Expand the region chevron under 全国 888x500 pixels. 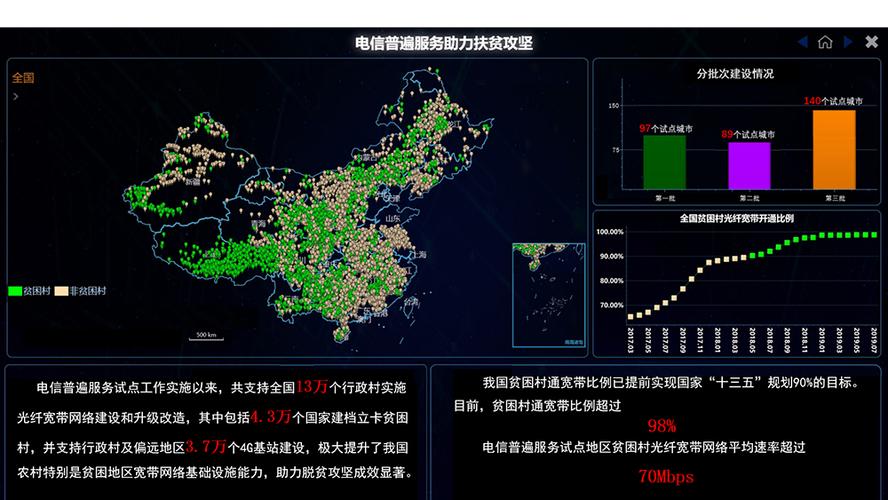(x=16, y=96)
